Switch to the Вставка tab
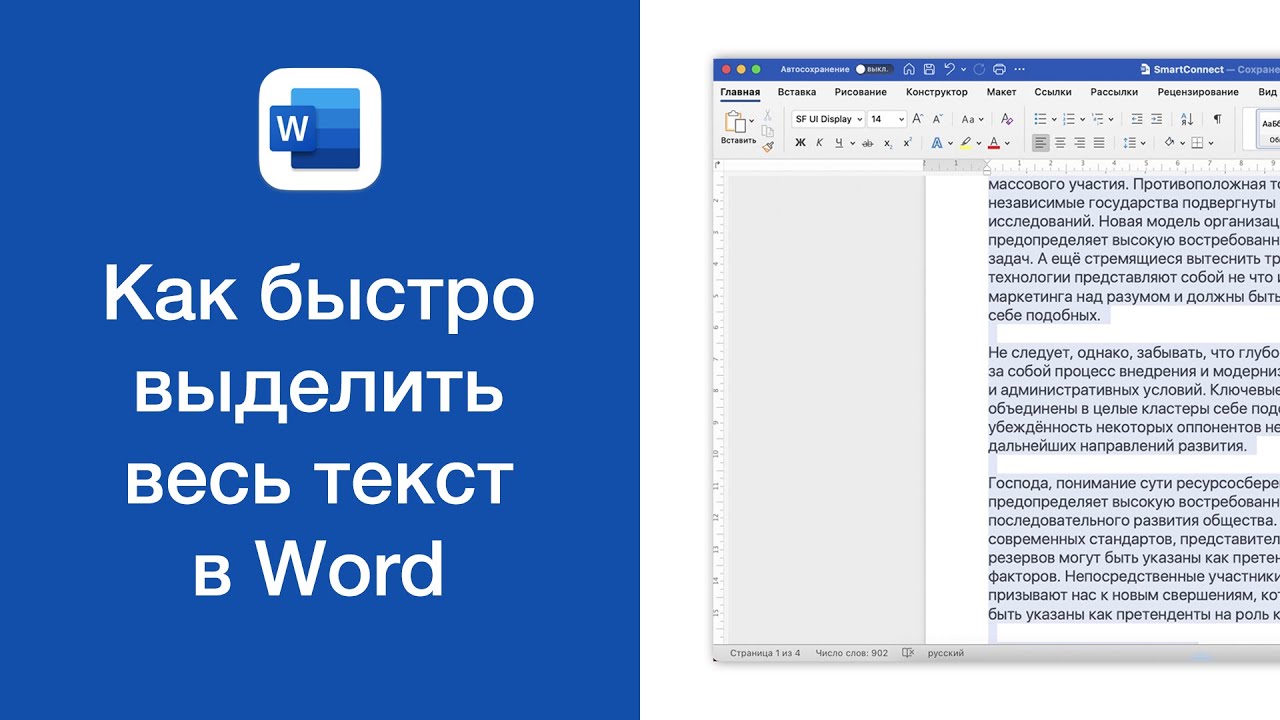This screenshot has width=1280, height=720. coord(797,92)
